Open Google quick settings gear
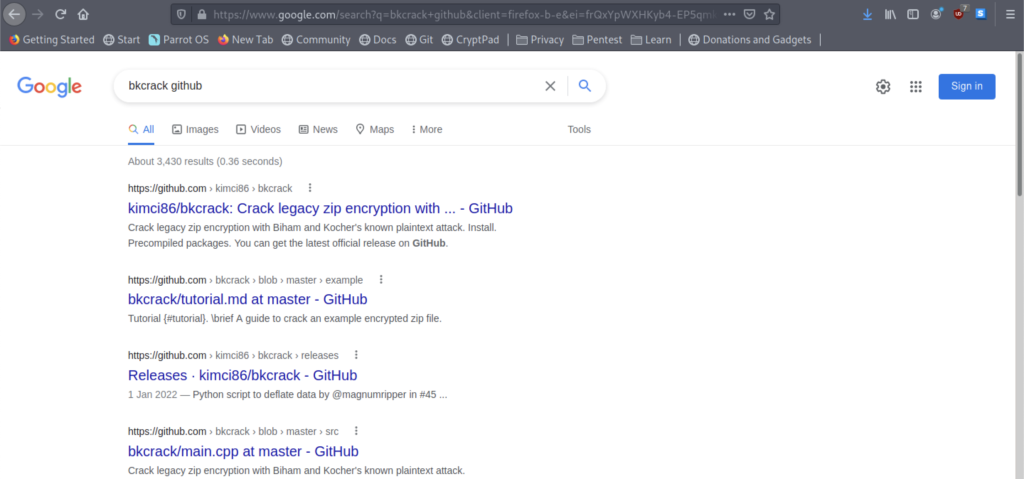 [x=883, y=86]
